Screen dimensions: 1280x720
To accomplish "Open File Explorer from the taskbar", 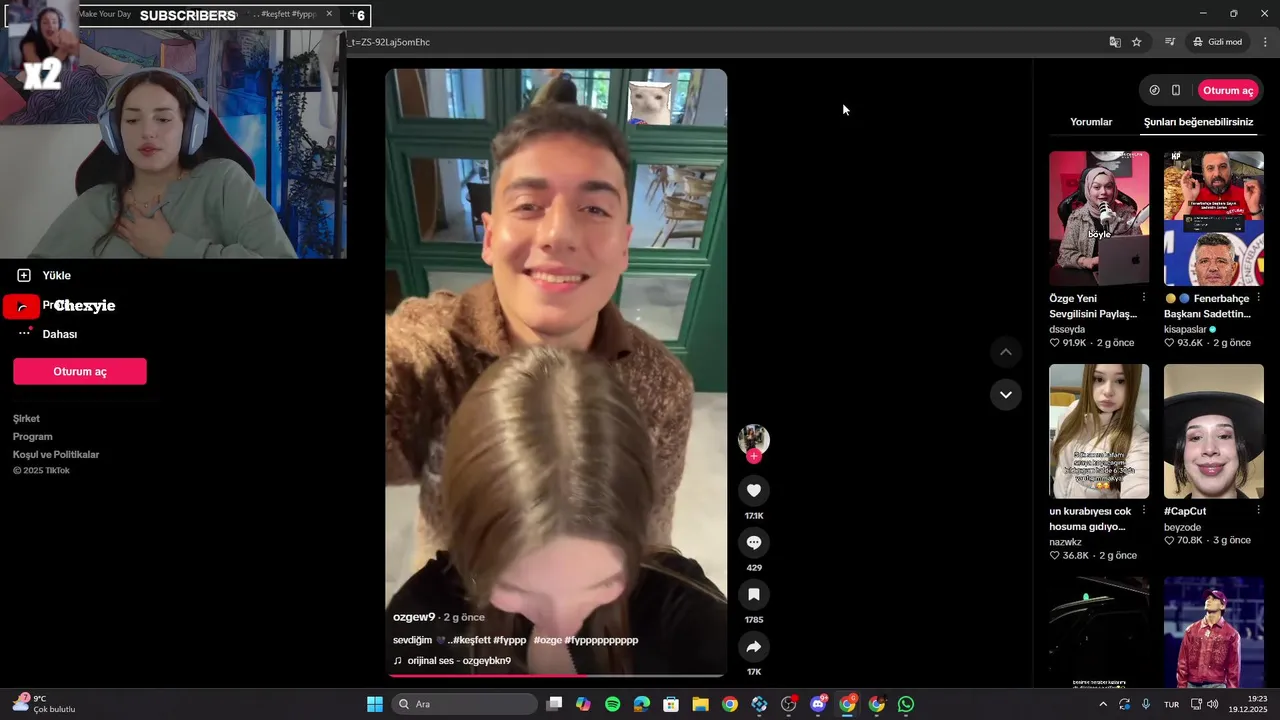I will pos(700,704).
